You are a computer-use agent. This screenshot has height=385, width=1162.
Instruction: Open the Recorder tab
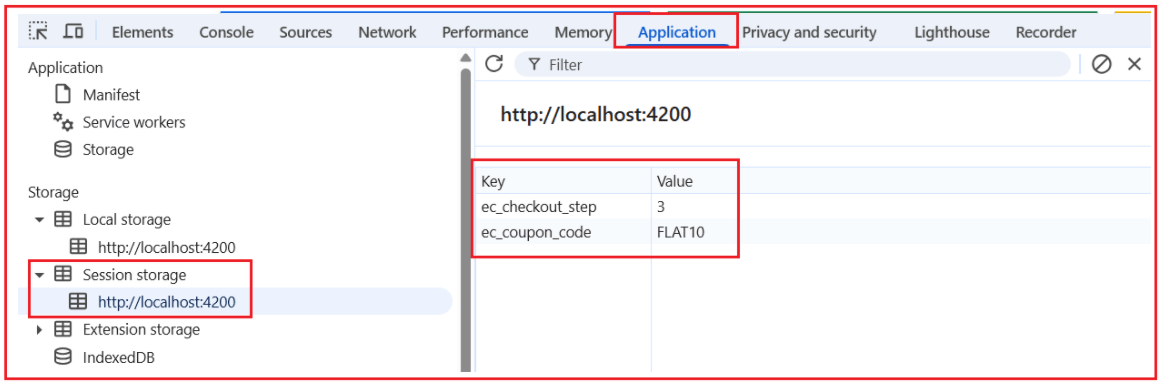pyautogui.click(x=1046, y=33)
